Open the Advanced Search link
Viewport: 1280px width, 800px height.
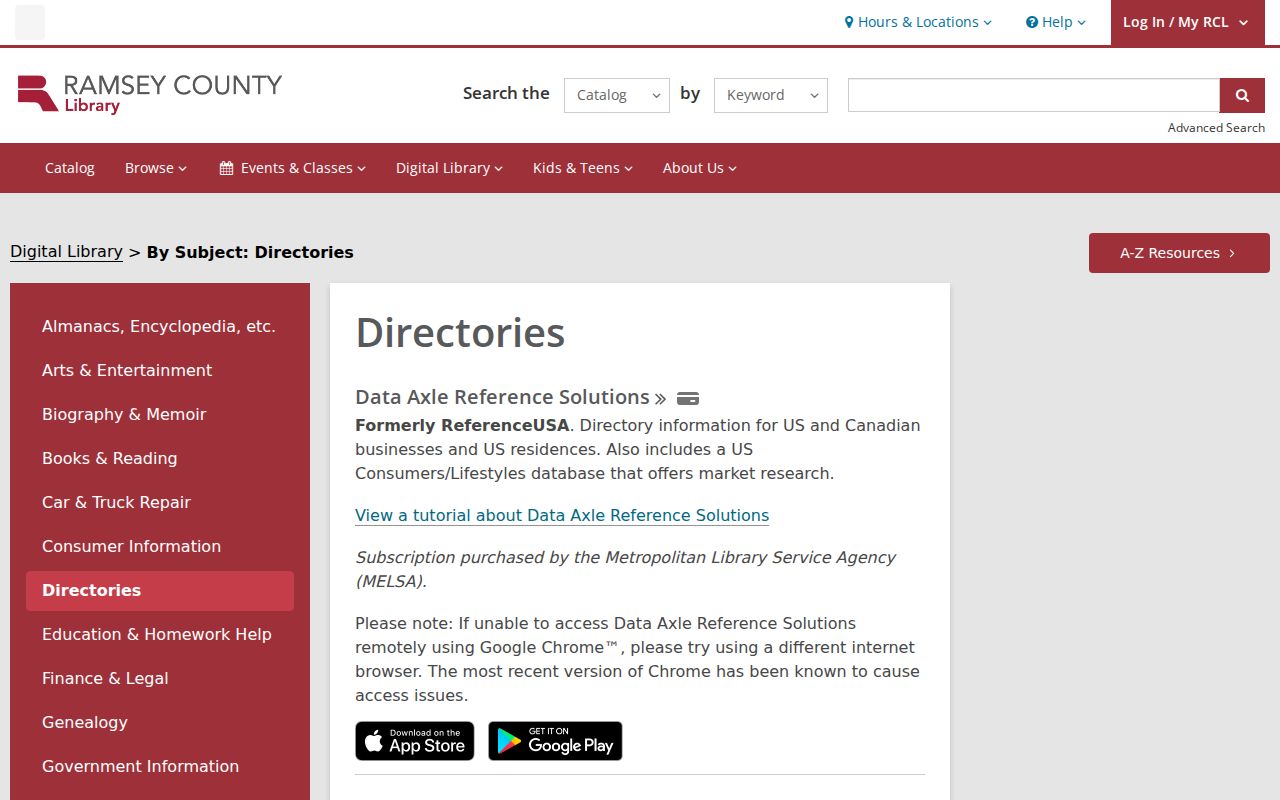[1216, 128]
